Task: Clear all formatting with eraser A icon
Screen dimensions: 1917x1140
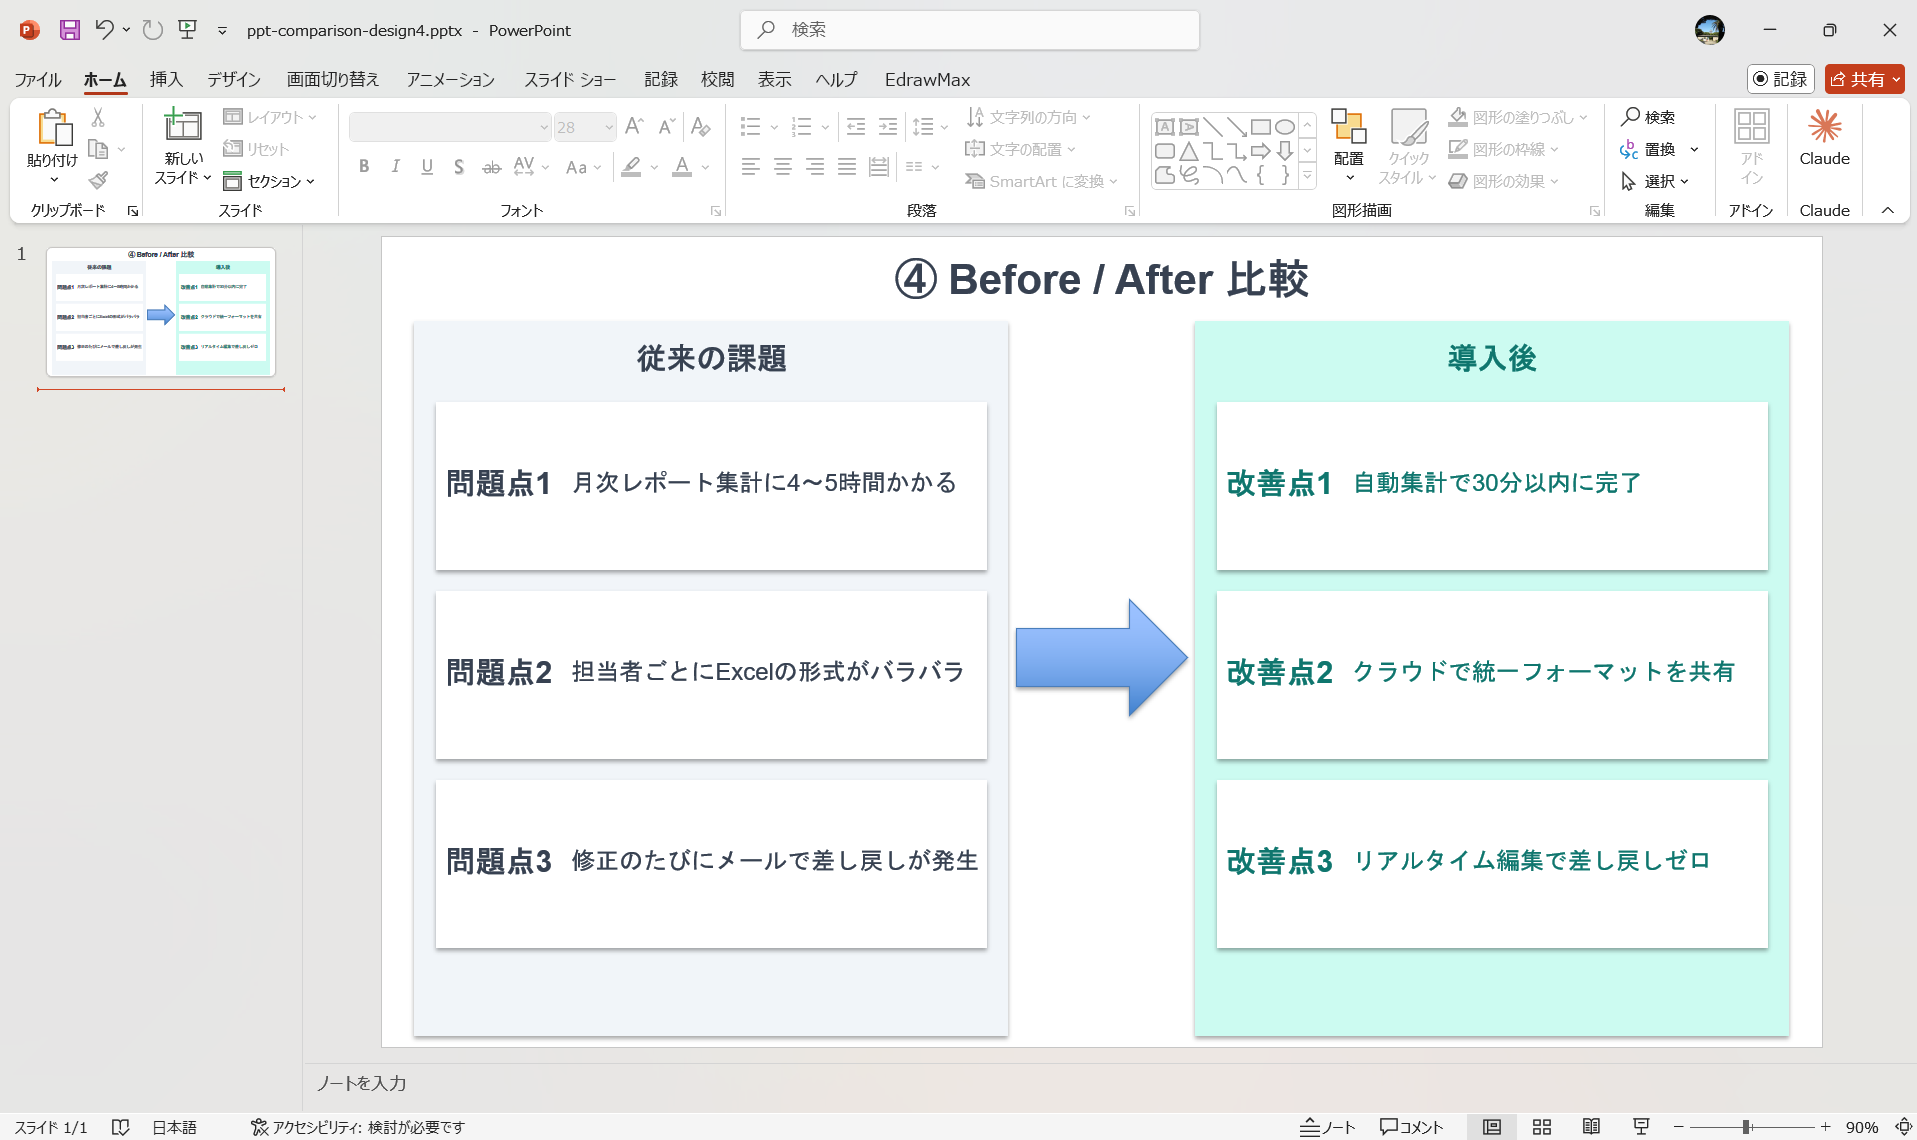Action: 701,127
